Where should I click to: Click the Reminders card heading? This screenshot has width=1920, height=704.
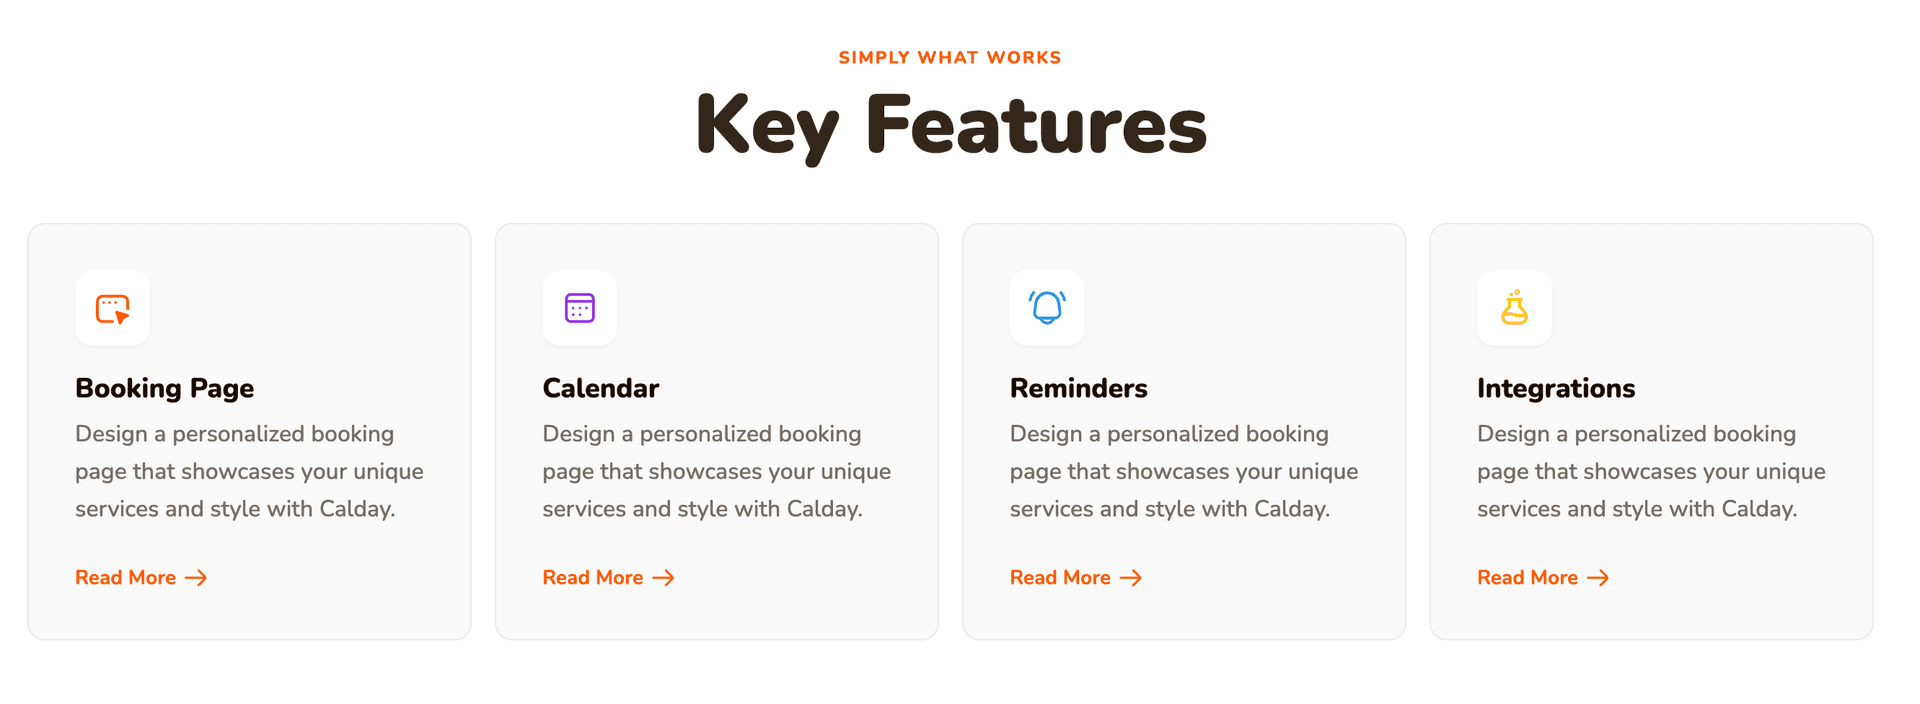tap(1079, 388)
